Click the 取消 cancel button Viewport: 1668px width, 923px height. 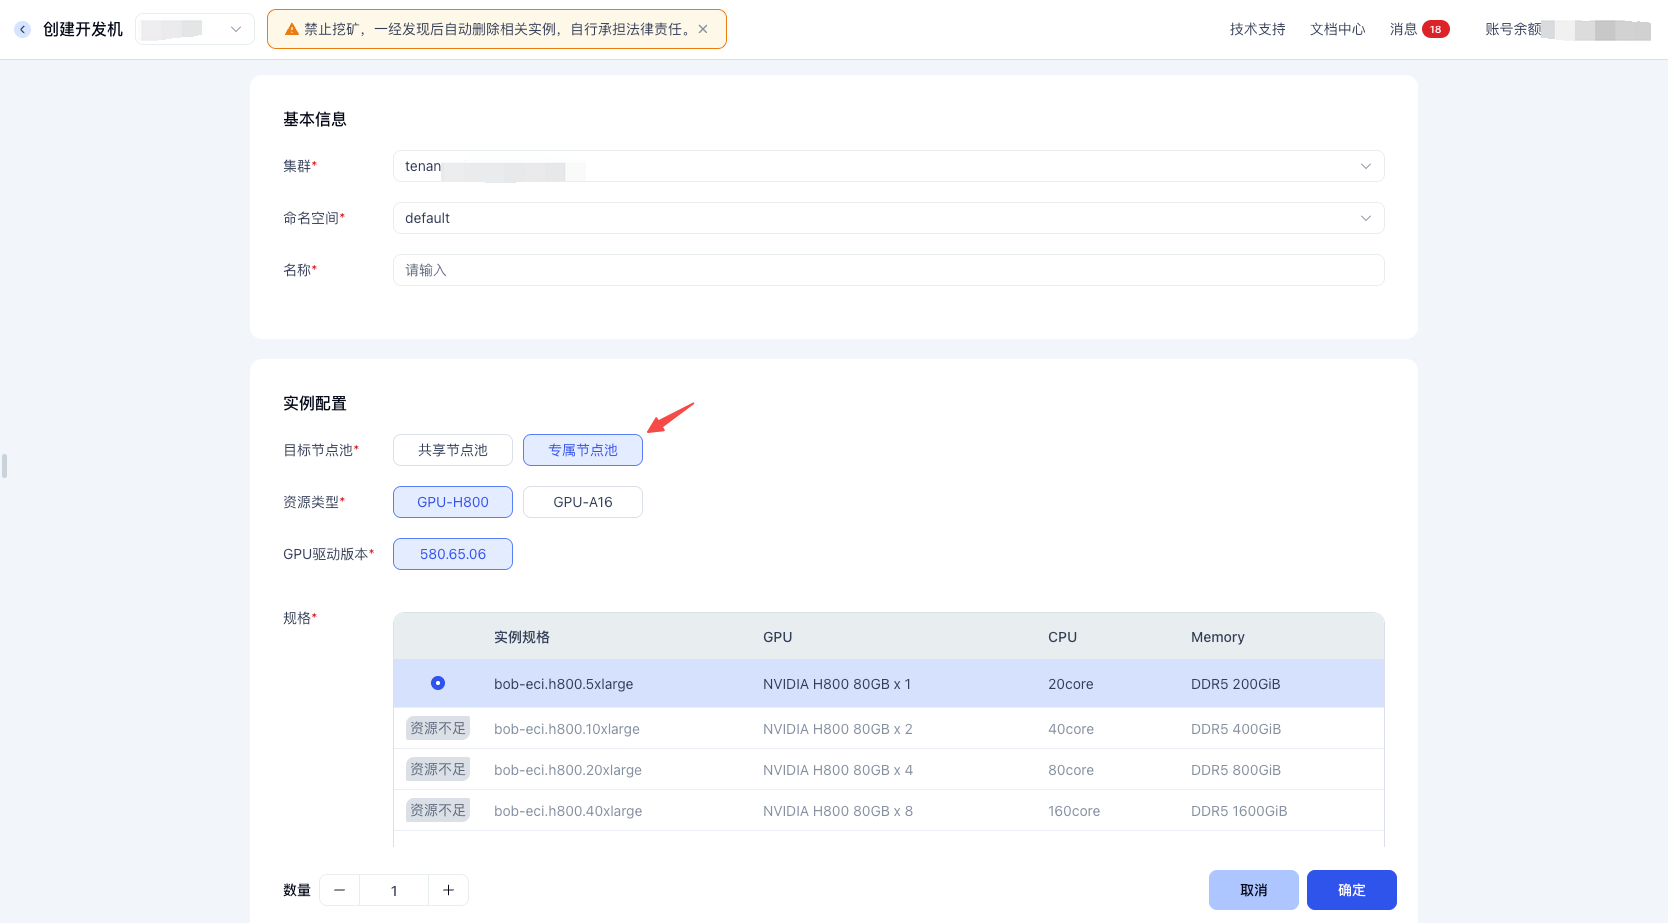(x=1253, y=890)
